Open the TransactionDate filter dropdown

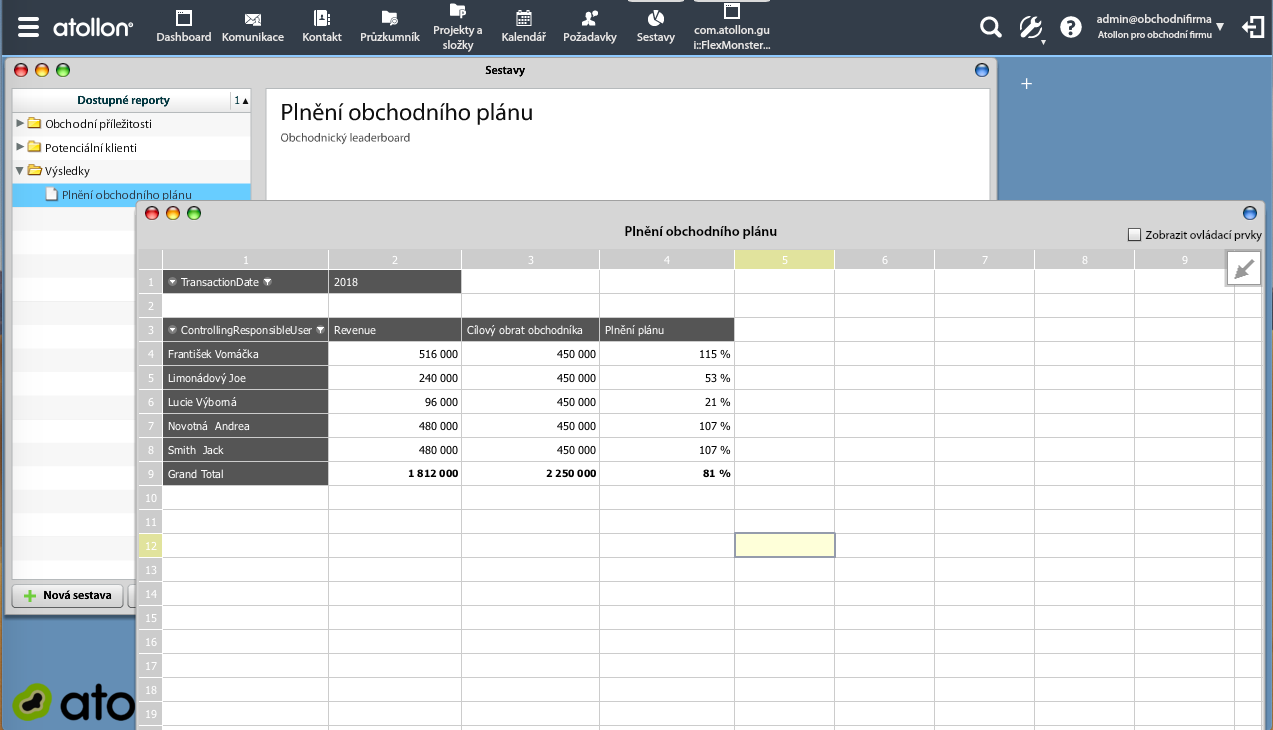(x=268, y=282)
